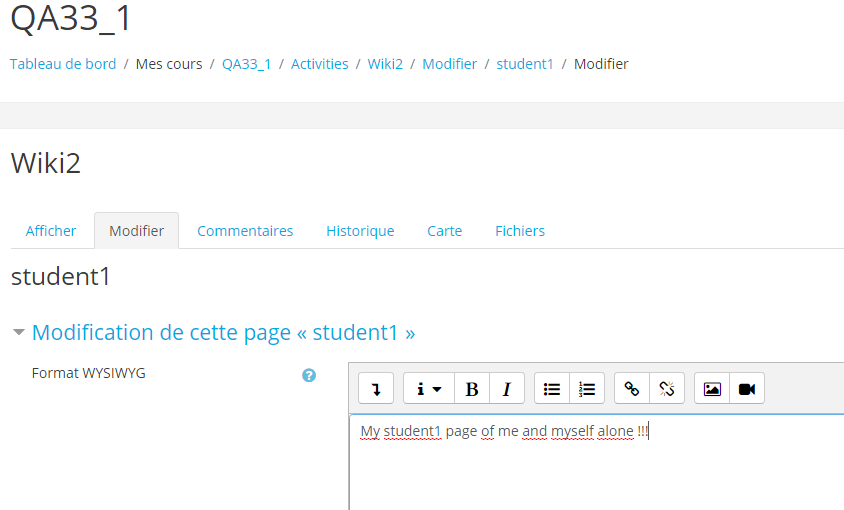Toggle the editor toolbar expand button
Viewport: 844px width, 510px height.
click(x=376, y=388)
